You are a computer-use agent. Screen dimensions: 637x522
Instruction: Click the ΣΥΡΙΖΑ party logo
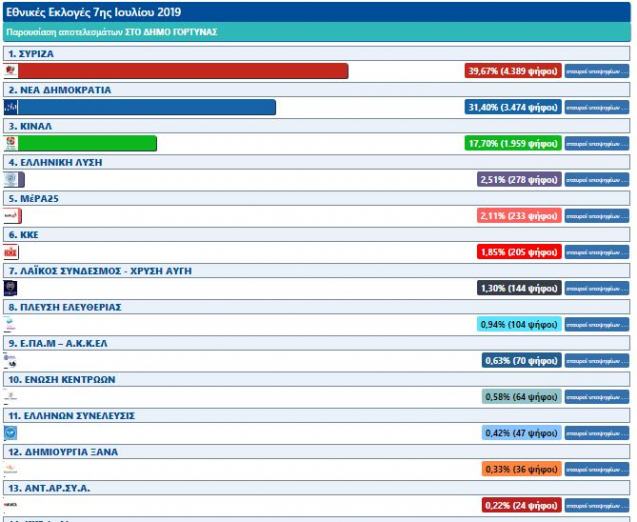11,71
